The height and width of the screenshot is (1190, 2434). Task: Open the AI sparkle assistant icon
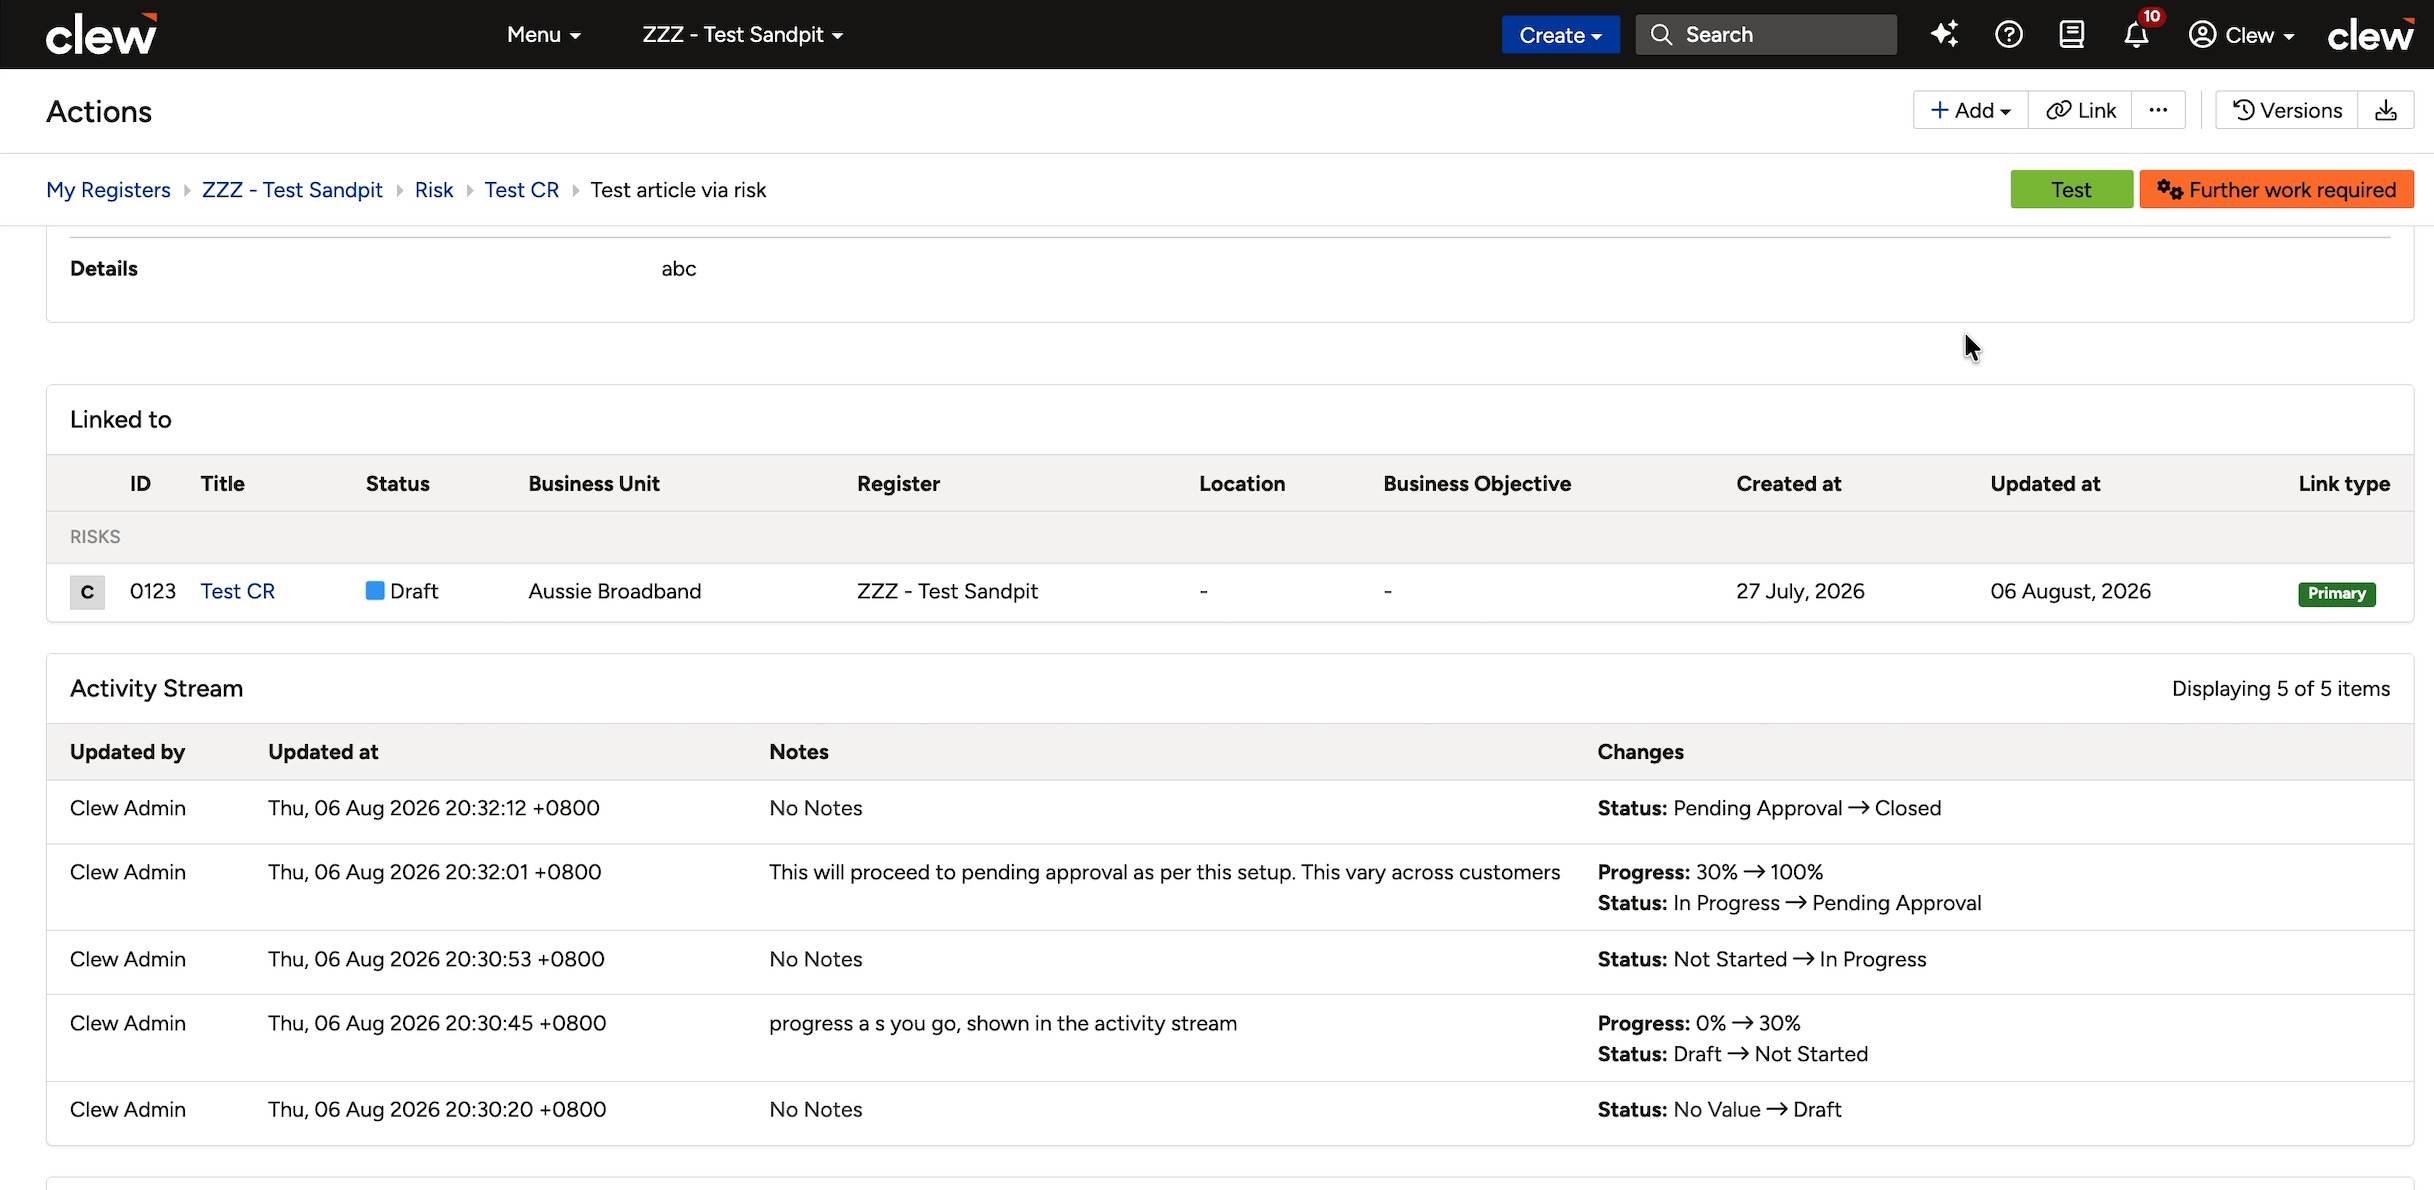(1944, 35)
